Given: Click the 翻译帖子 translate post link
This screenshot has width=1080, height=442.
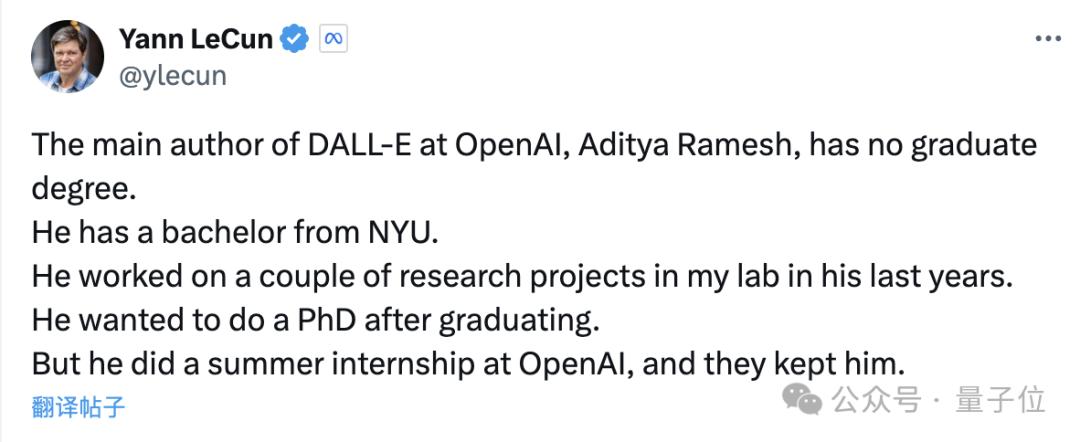Looking at the screenshot, I should click(78, 407).
